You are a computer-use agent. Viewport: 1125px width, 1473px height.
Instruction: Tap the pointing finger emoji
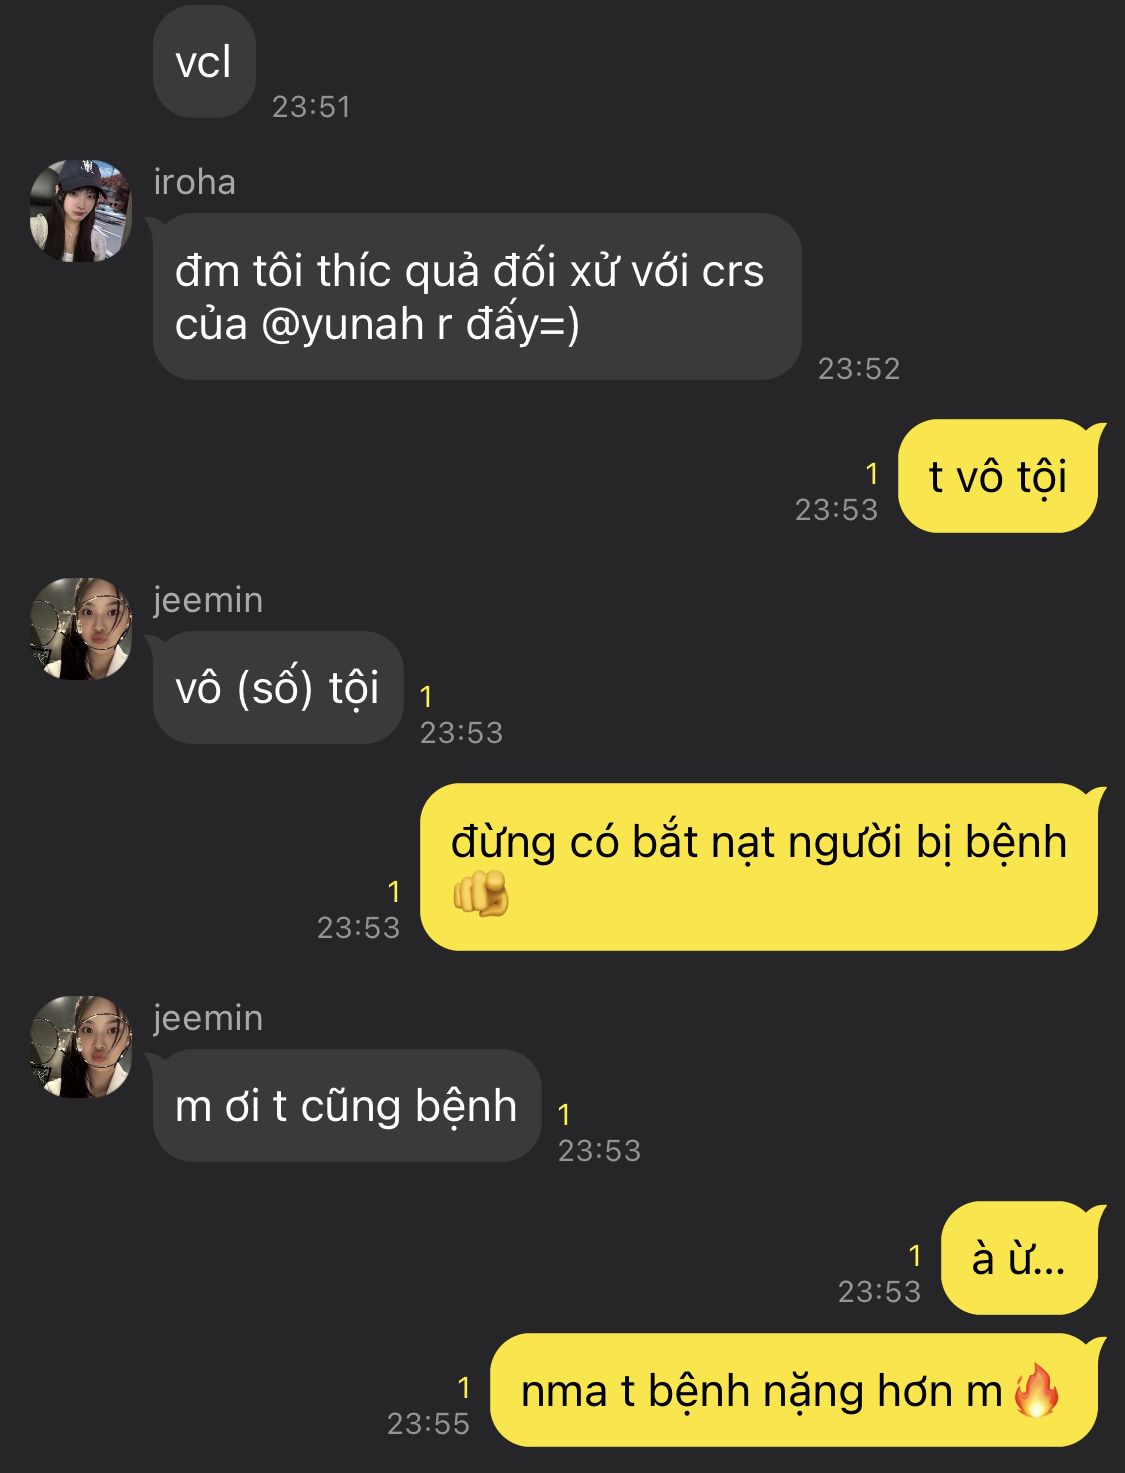[x=481, y=893]
